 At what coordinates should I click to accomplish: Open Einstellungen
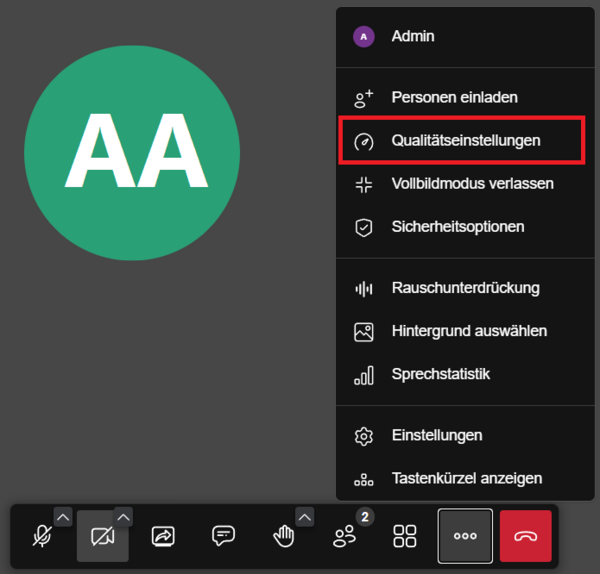pos(465,435)
